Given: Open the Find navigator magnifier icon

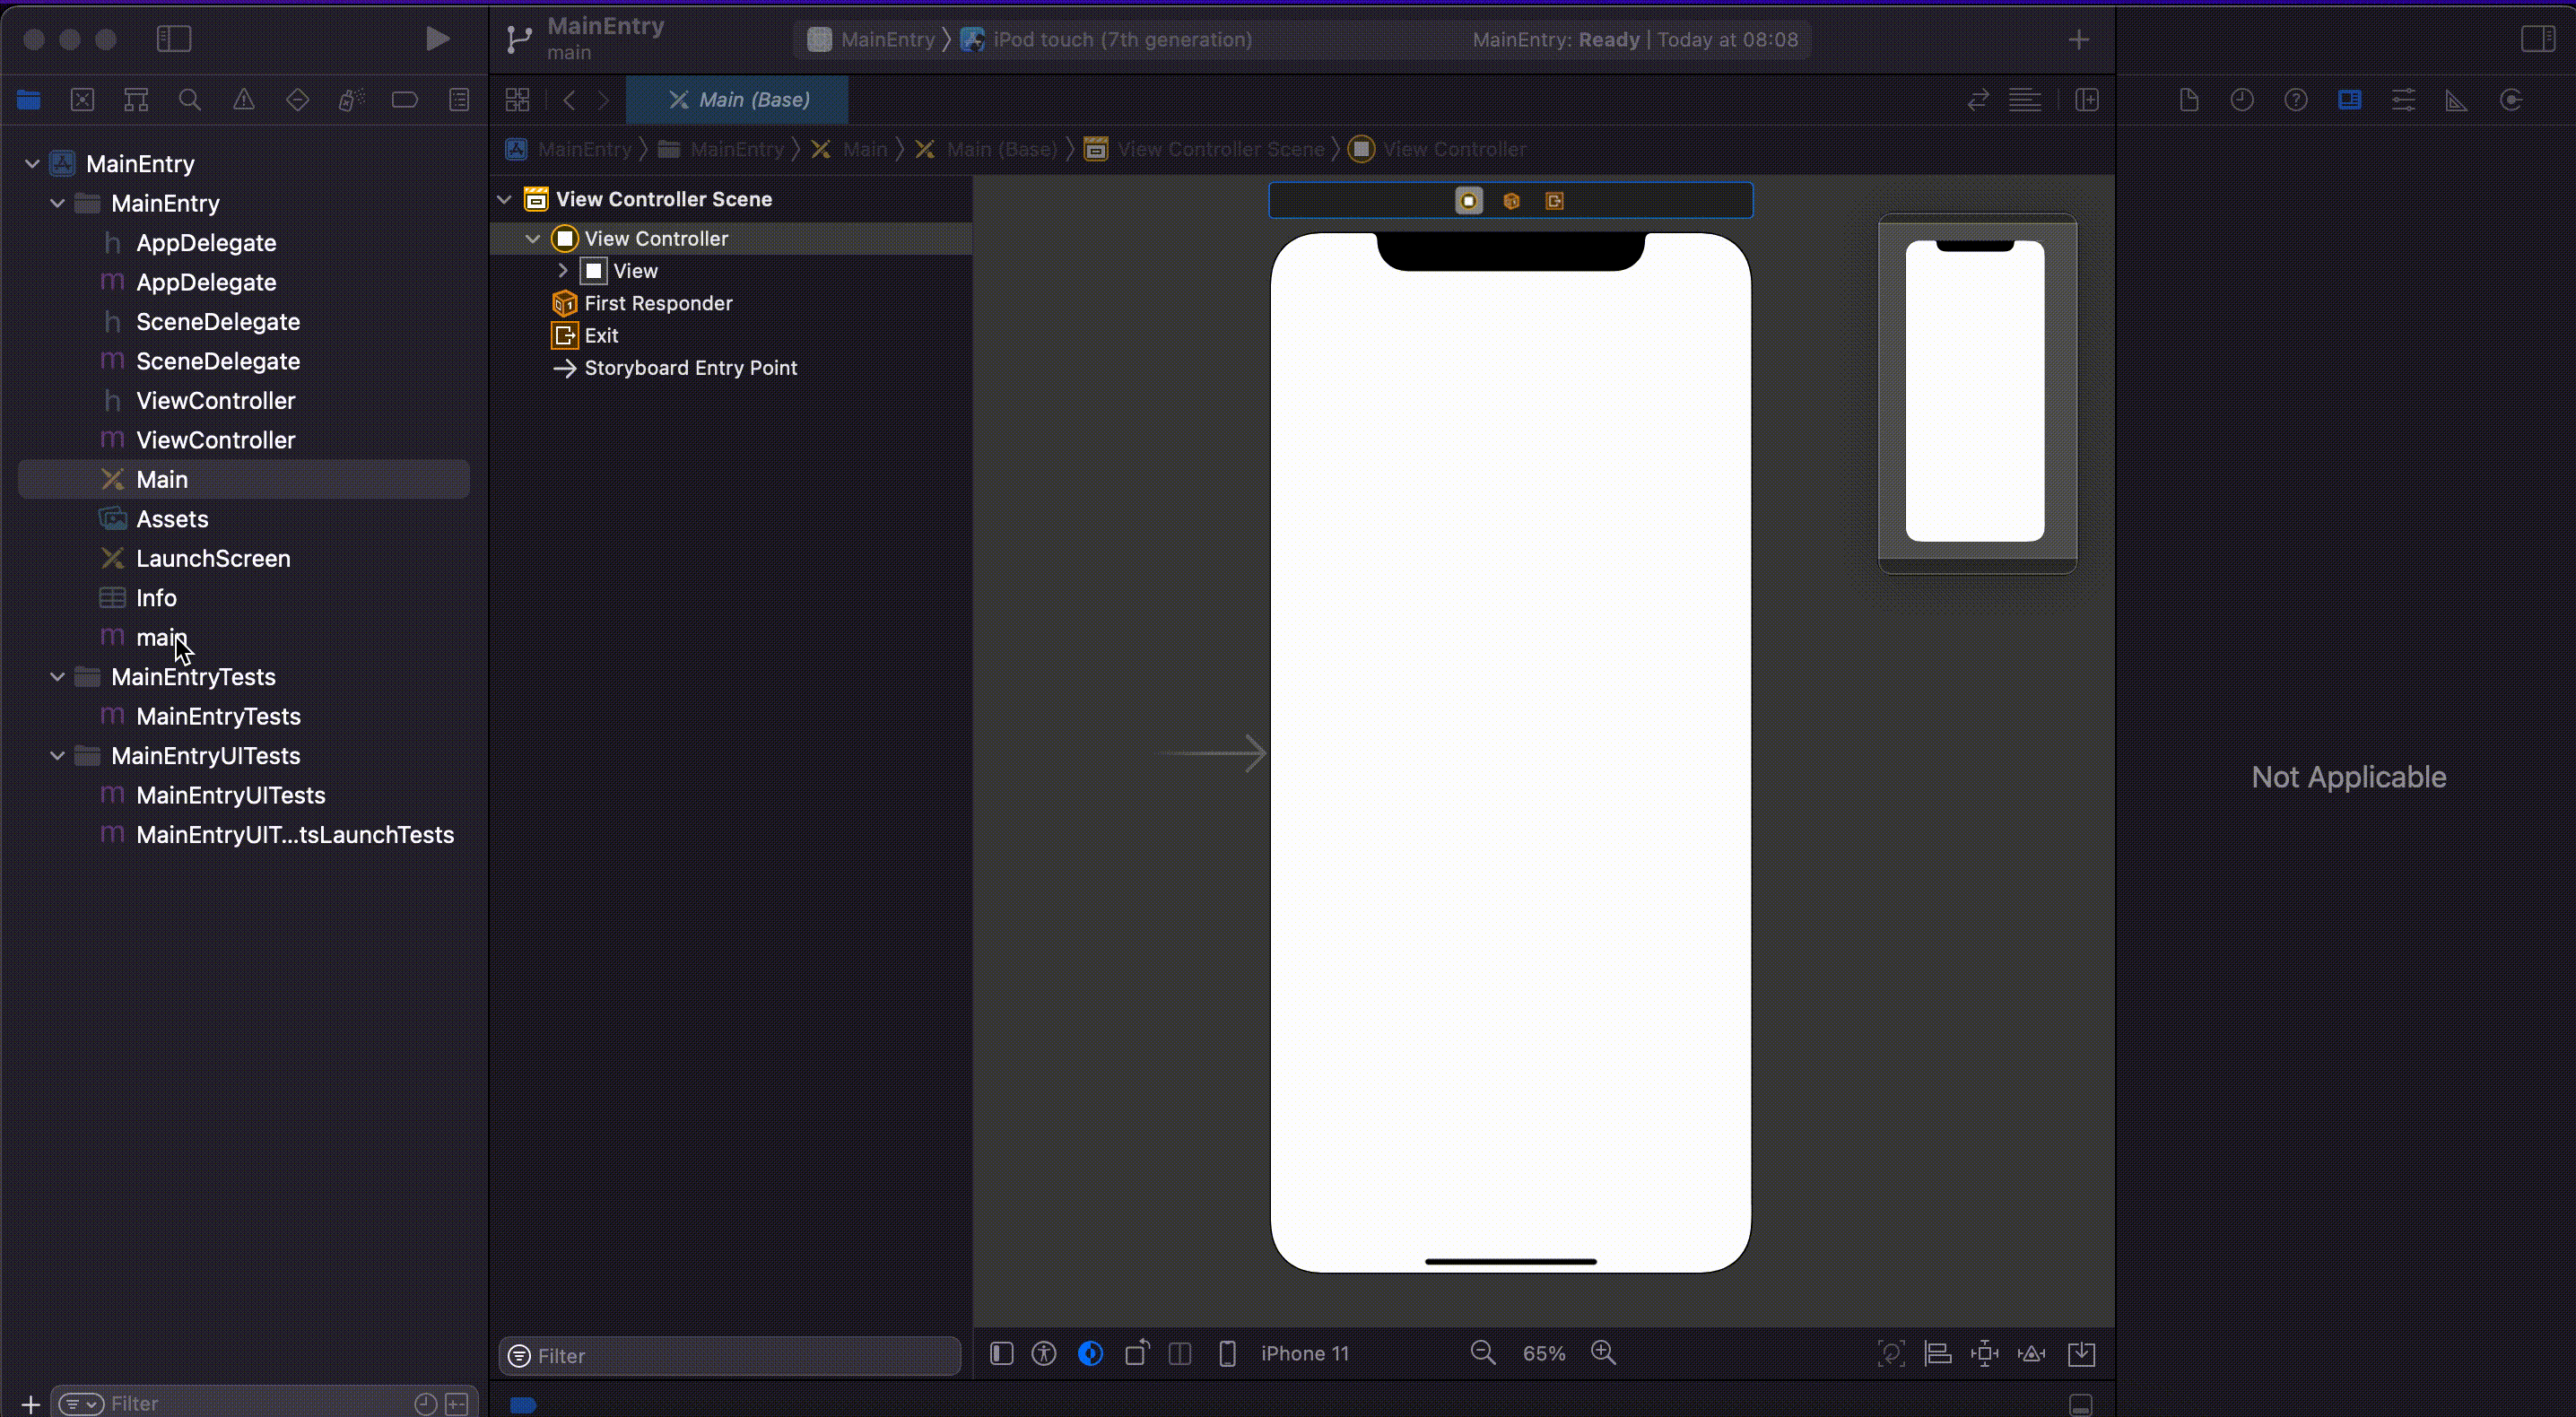Looking at the screenshot, I should click(x=190, y=100).
